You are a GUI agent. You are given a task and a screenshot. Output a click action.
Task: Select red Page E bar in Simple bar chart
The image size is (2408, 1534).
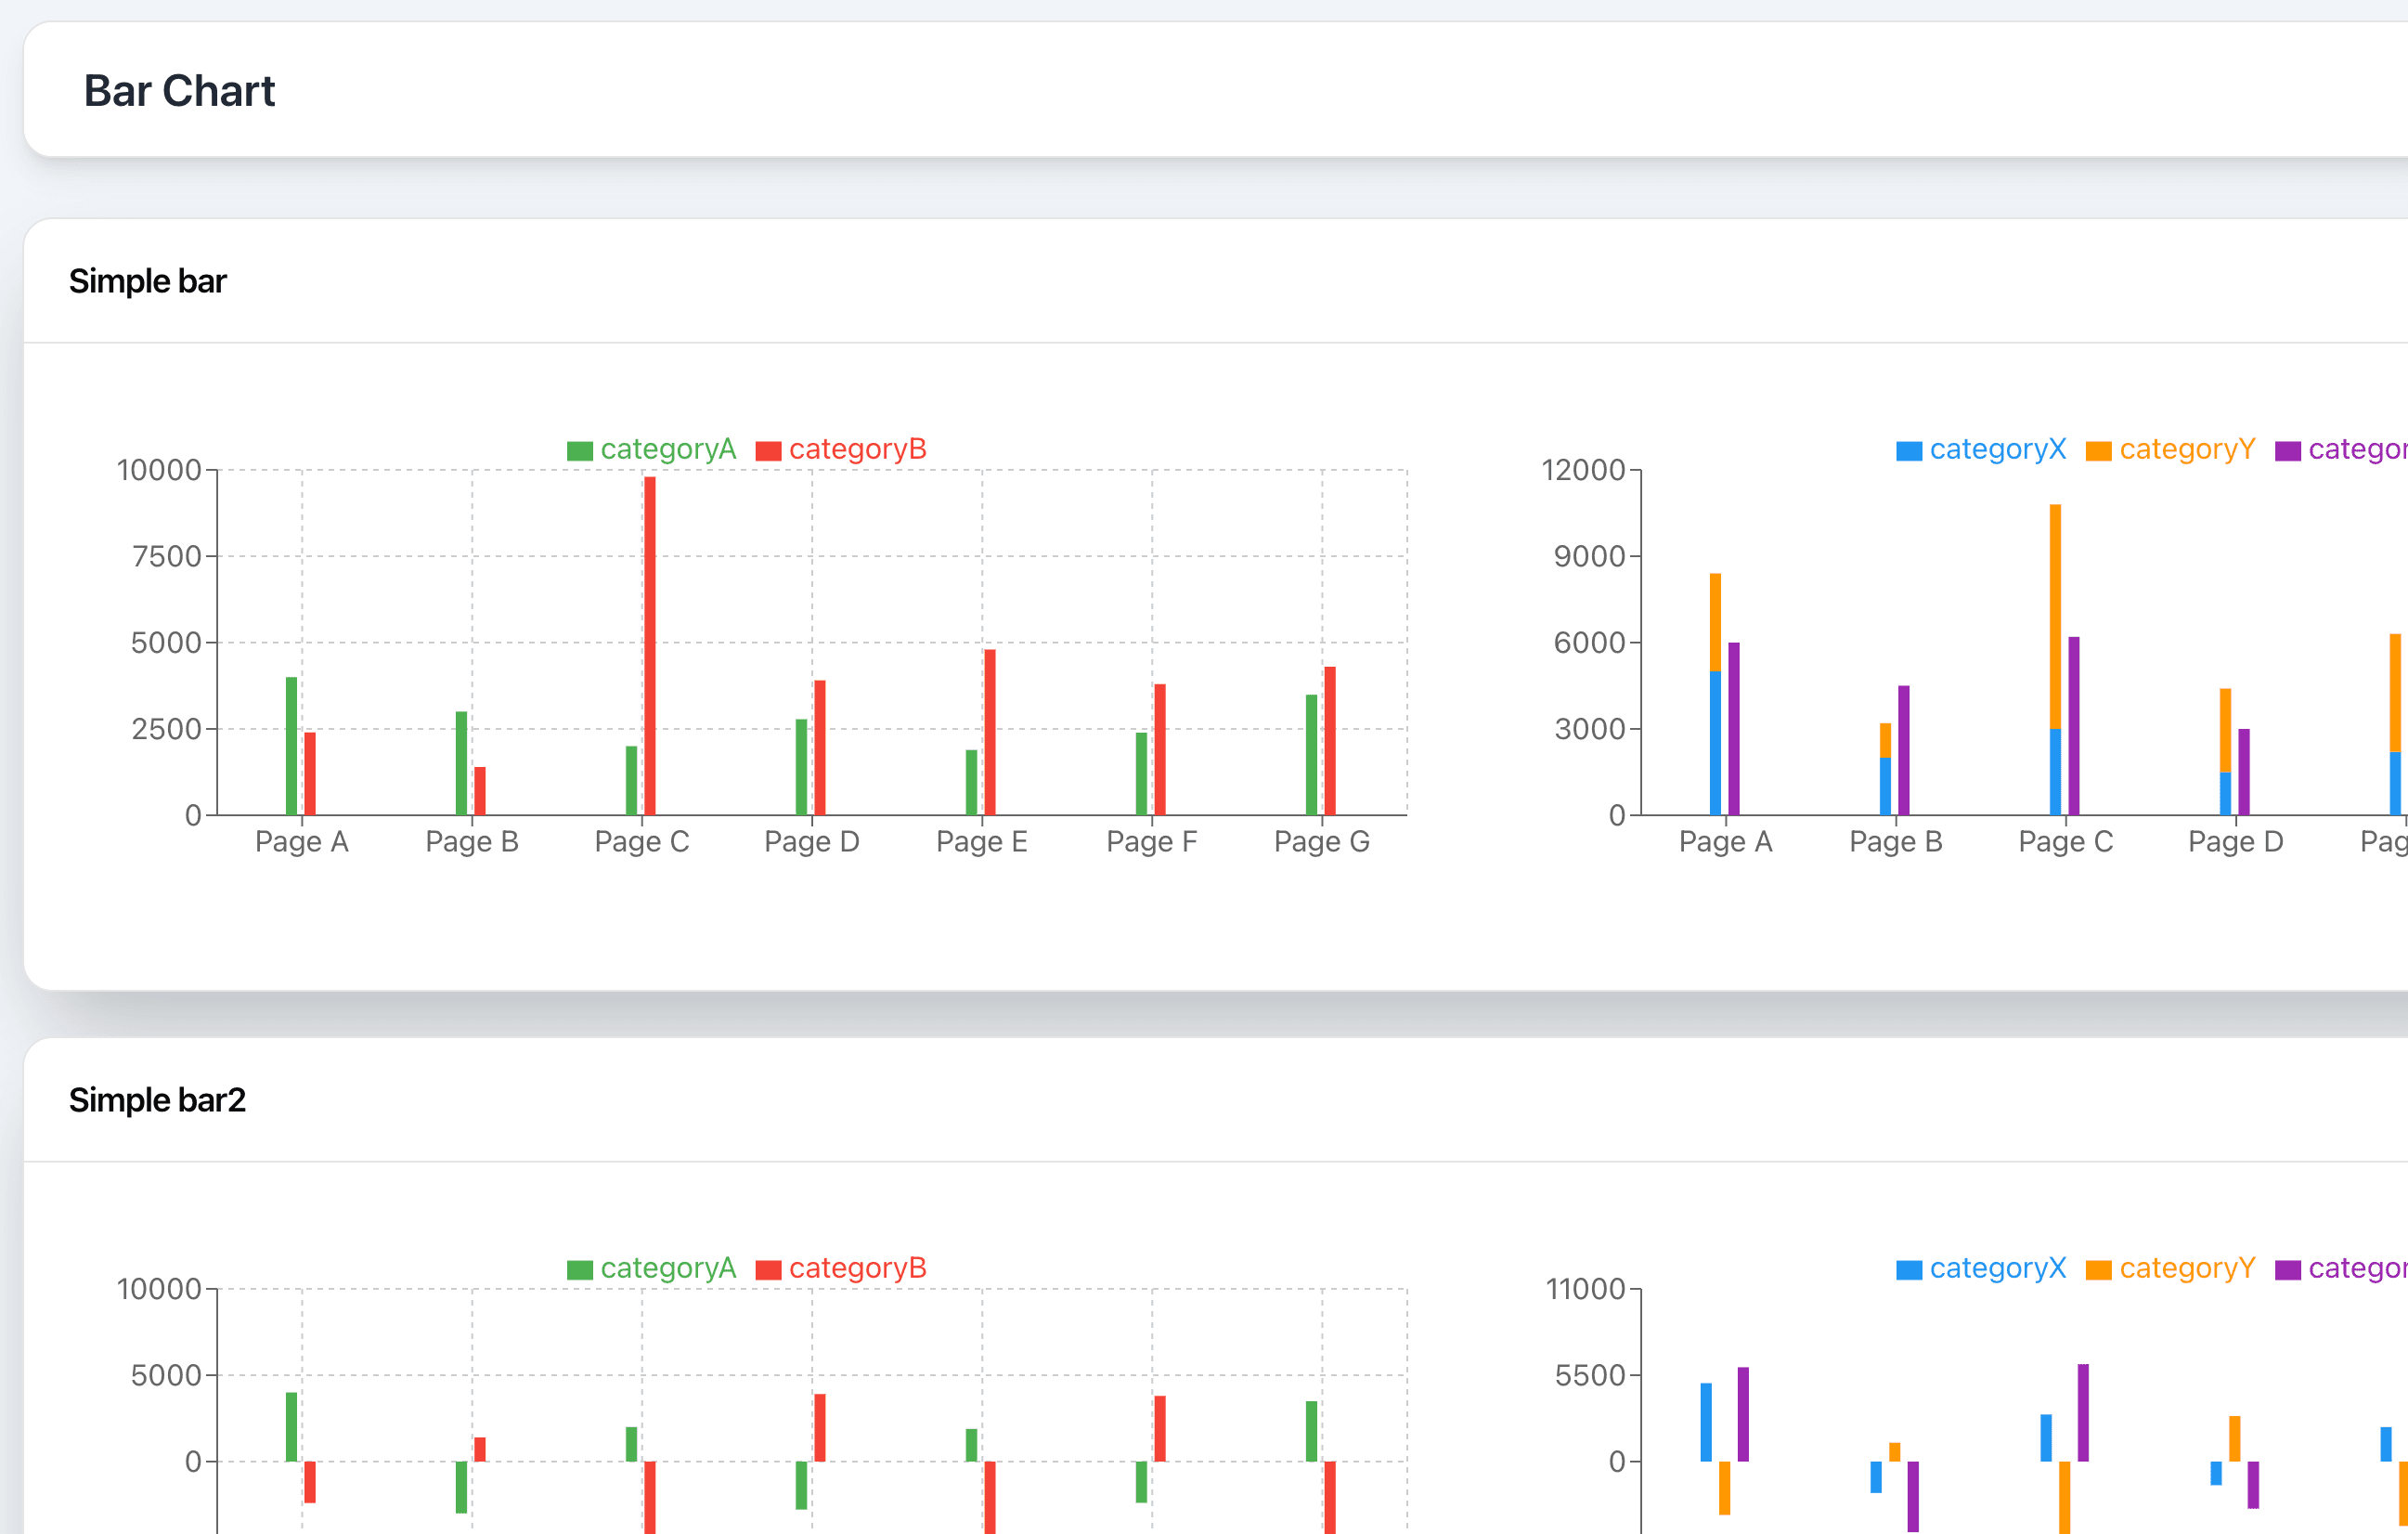(x=990, y=732)
